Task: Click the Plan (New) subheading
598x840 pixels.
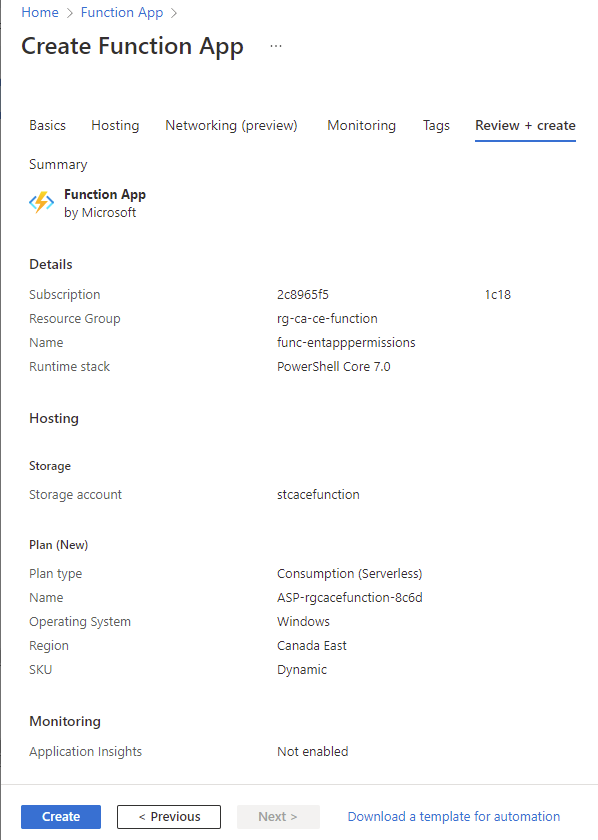Action: 58,545
